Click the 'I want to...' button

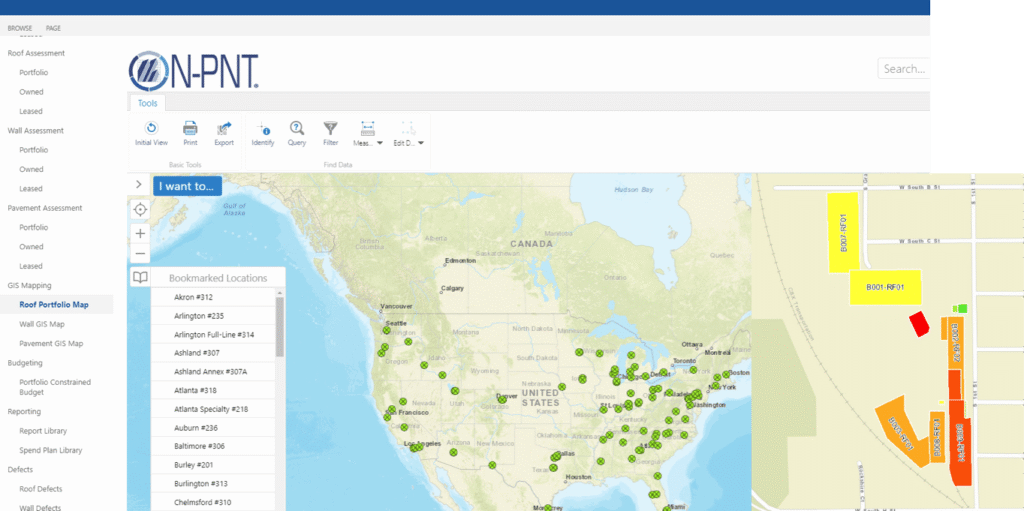[x=187, y=185]
